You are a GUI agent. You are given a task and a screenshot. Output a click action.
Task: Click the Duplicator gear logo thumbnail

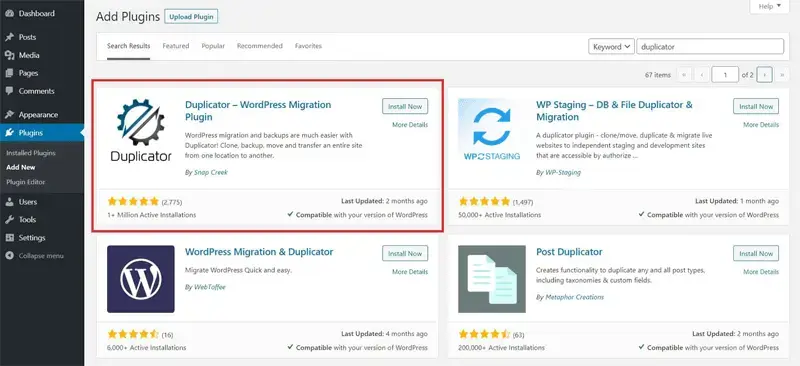(141, 131)
